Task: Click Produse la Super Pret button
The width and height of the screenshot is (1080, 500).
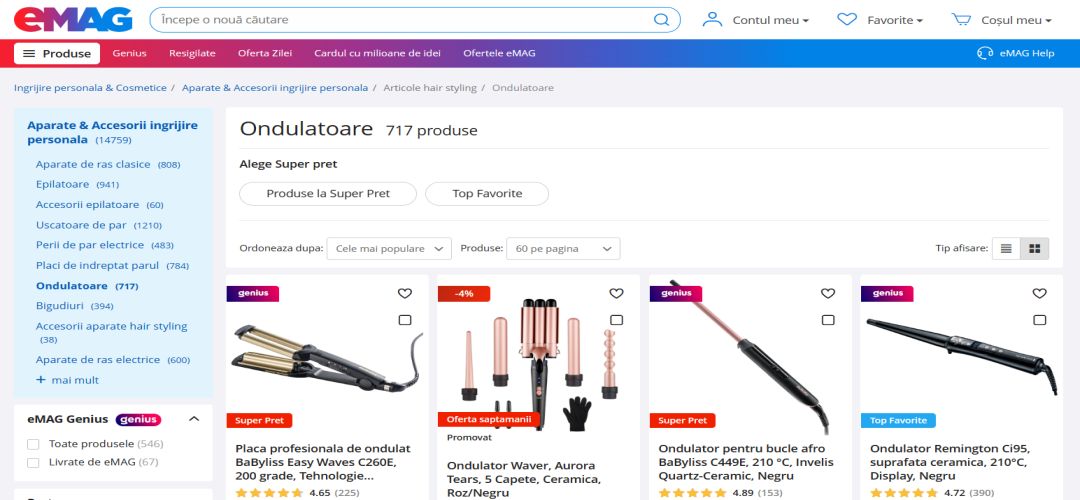Action: click(x=328, y=194)
